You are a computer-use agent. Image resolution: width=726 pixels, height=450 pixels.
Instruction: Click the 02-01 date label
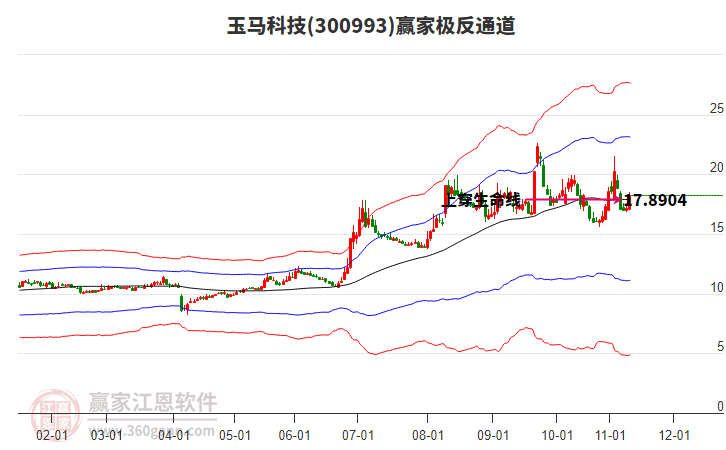51,435
